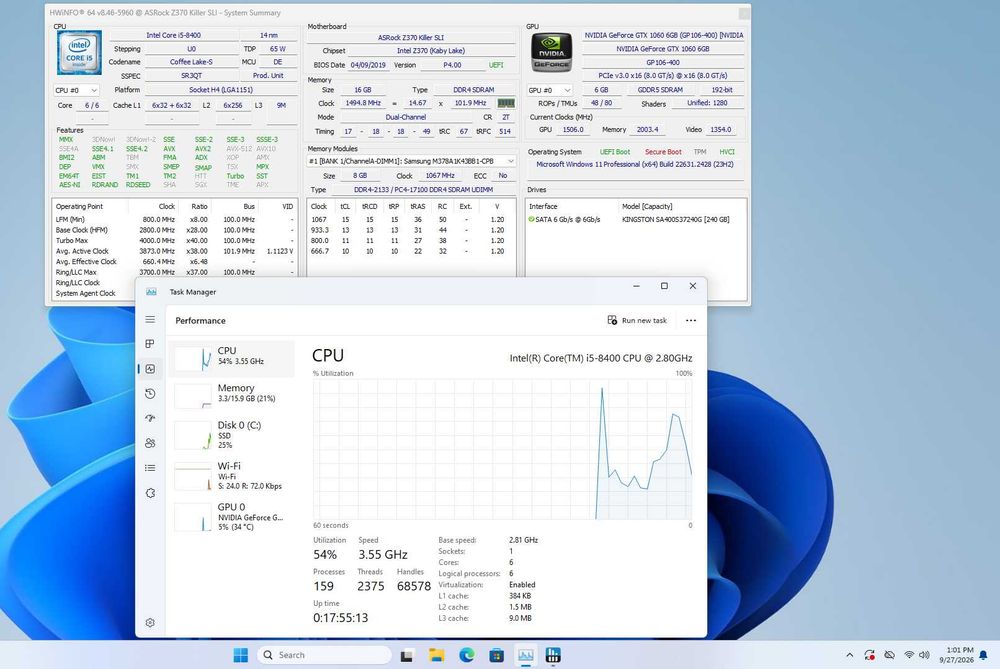Open Windows Start menu
This screenshot has height=669, width=1000.
pyautogui.click(x=240, y=655)
